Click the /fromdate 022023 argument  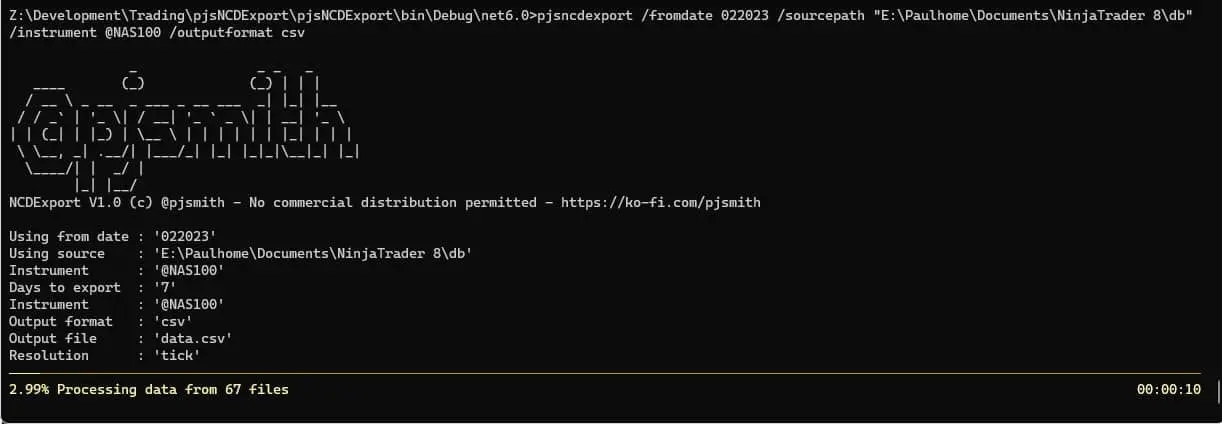[704, 16]
